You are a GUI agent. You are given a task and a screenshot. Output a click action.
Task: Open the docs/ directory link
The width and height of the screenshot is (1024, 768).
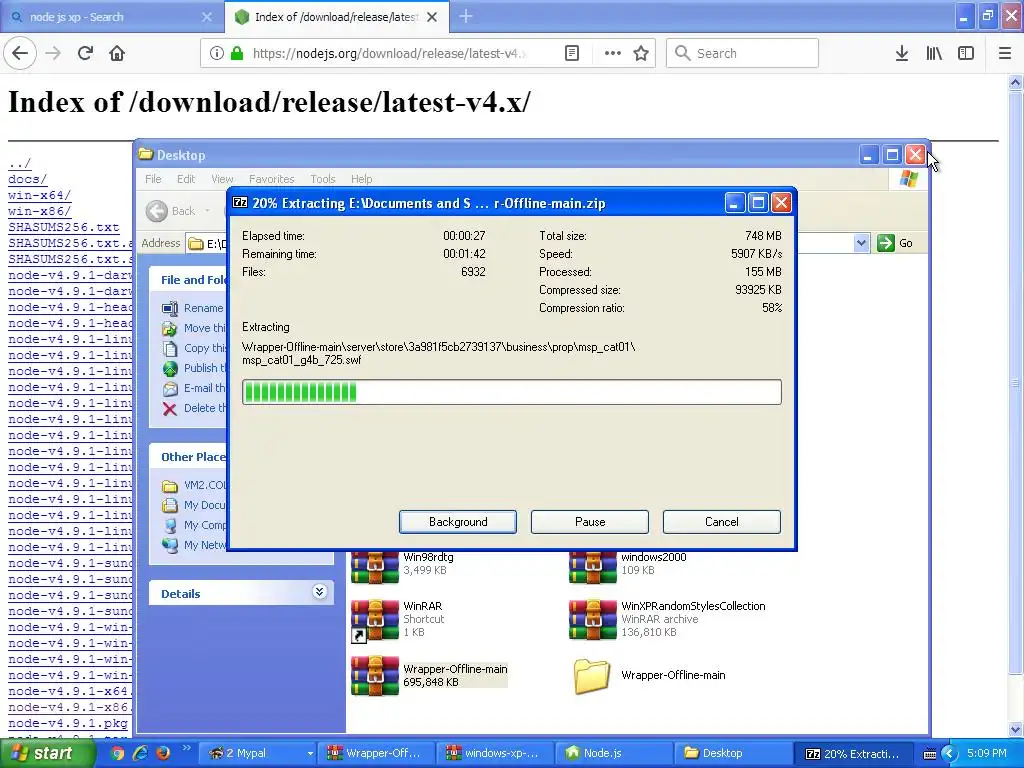pyautogui.click(x=27, y=179)
